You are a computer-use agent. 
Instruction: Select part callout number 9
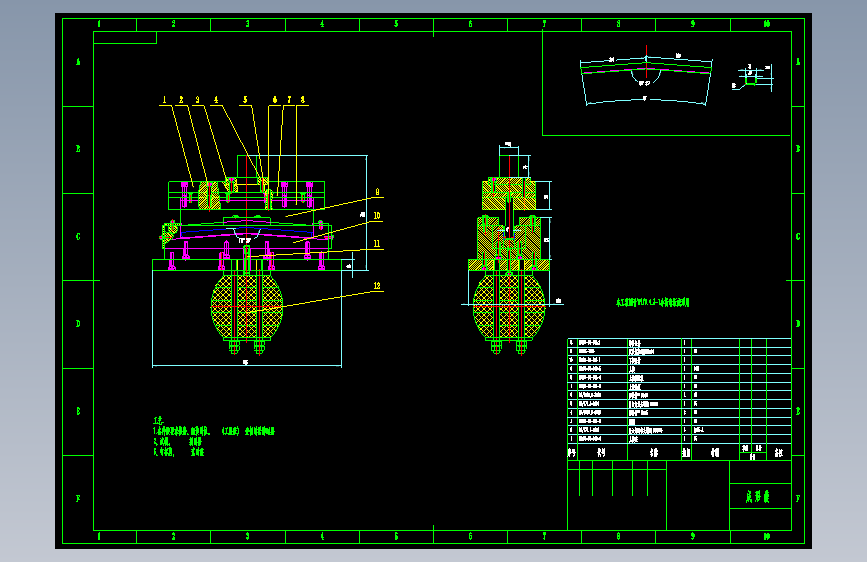[x=377, y=192]
